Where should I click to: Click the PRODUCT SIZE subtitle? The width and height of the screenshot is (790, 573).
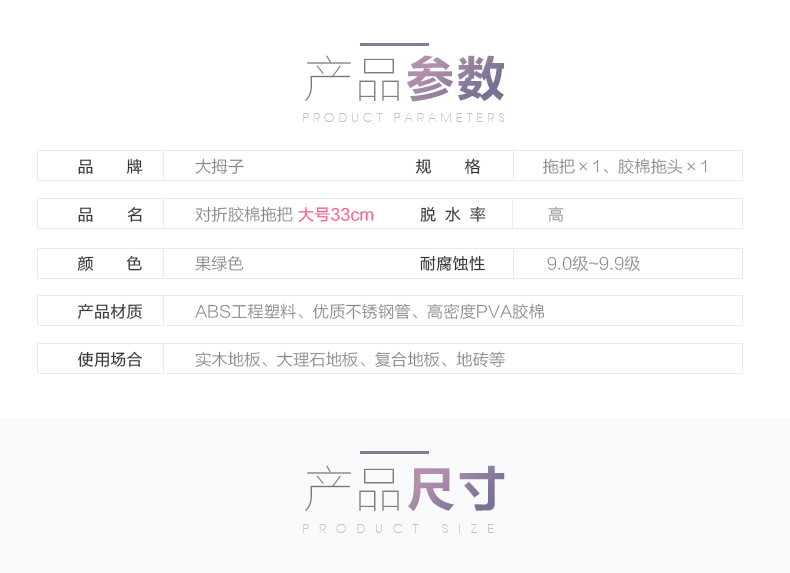point(399,529)
